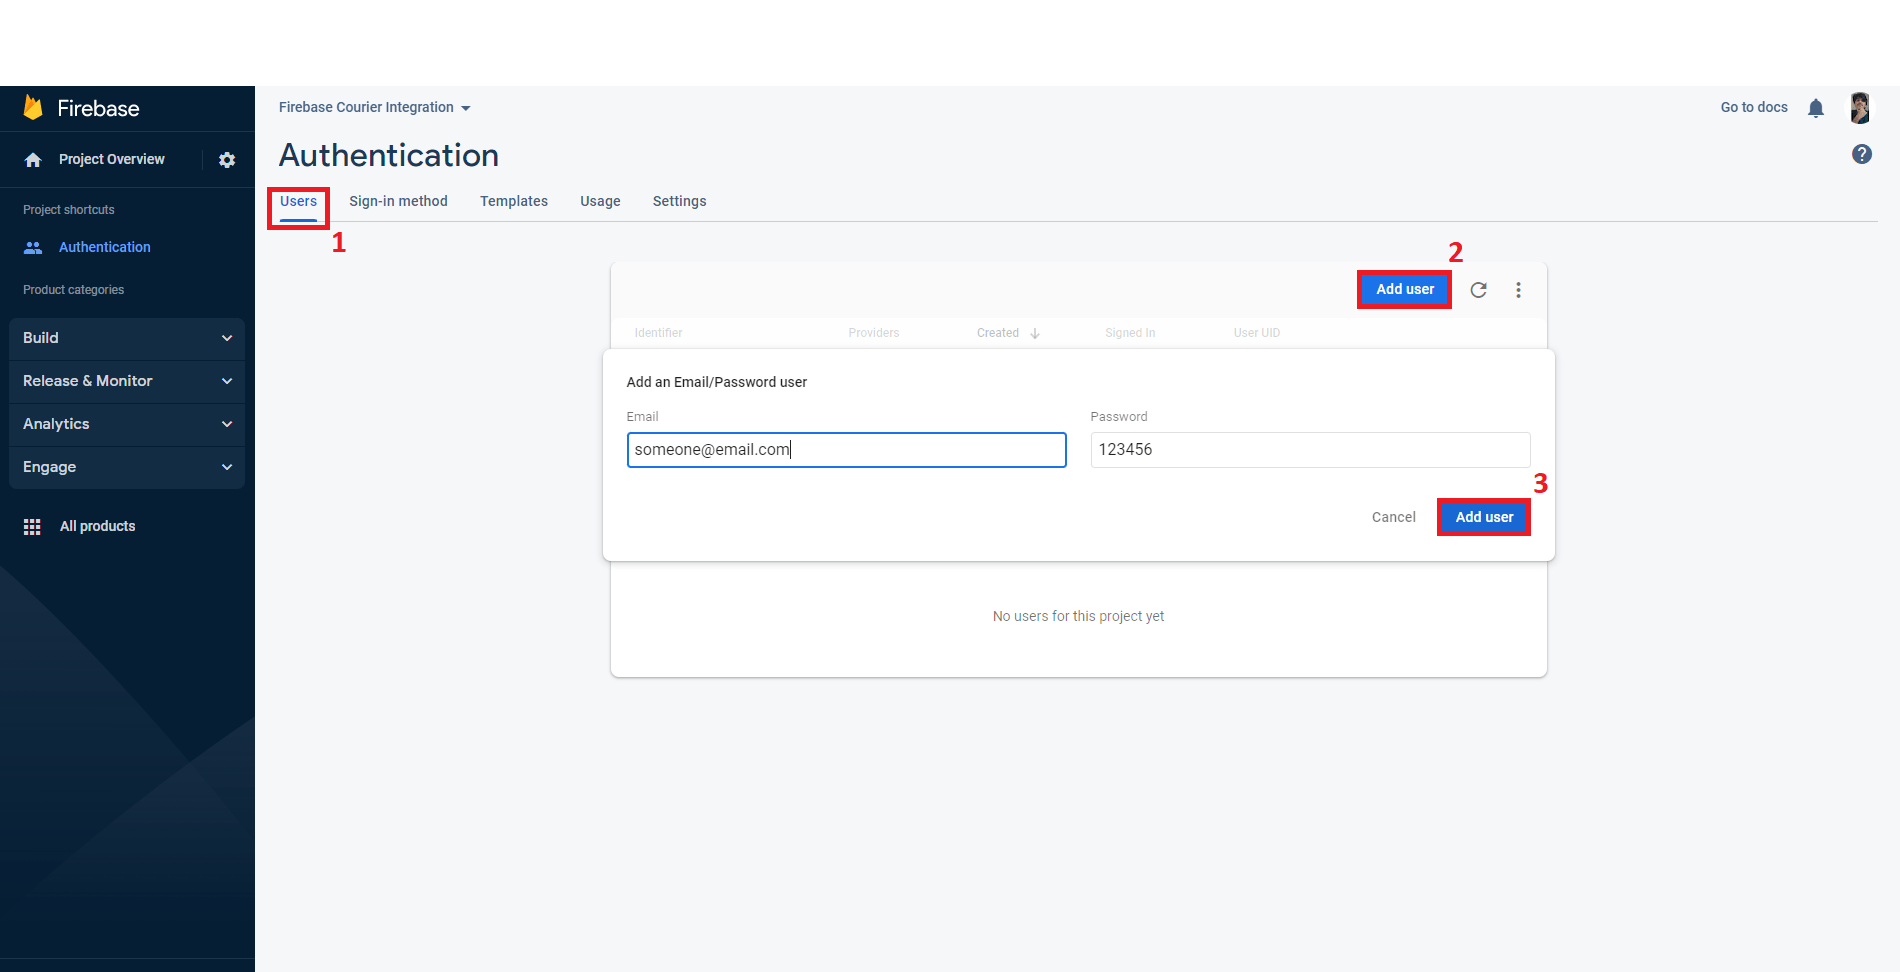
Task: Select Authentication in Project shortcuts
Action: [x=104, y=247]
